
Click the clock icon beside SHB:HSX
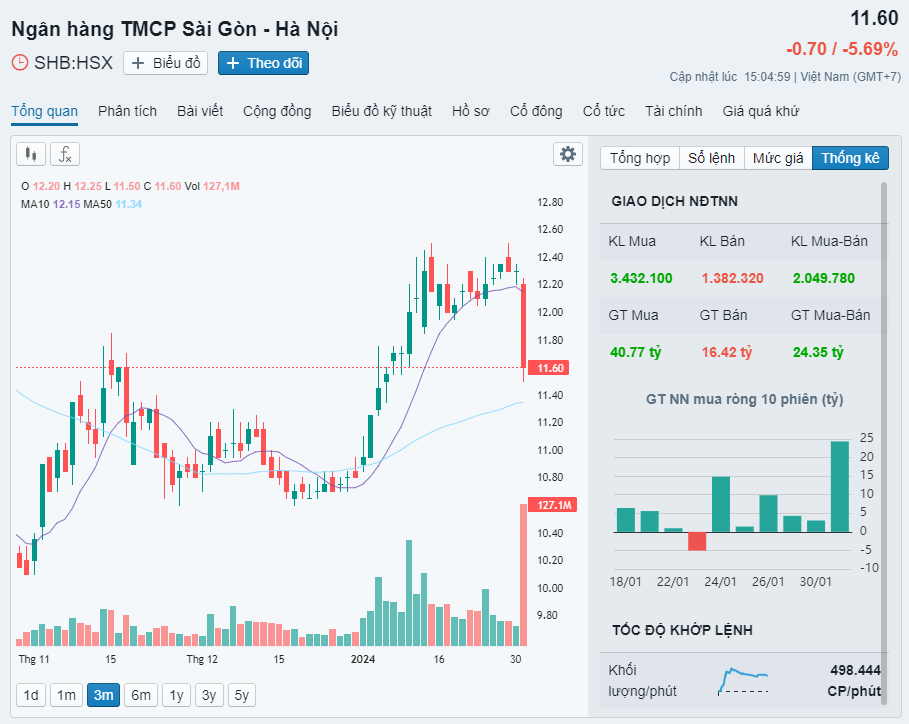point(20,63)
